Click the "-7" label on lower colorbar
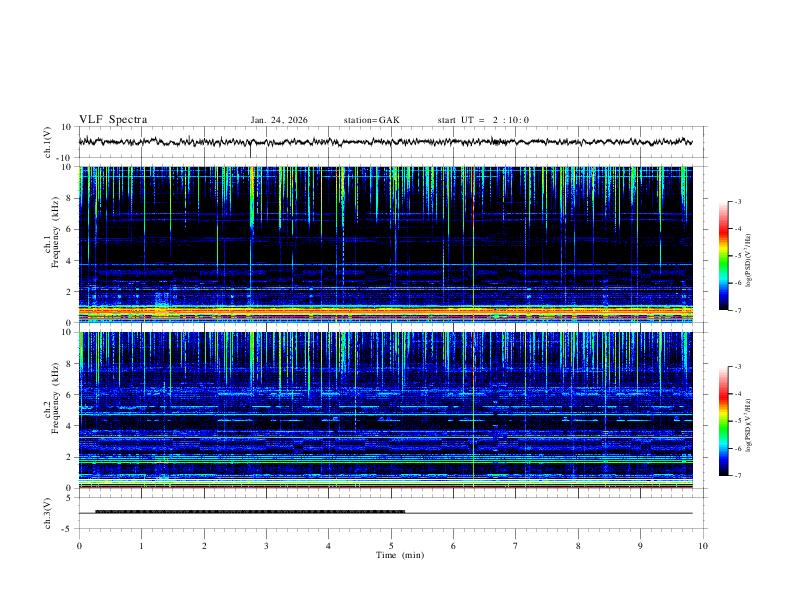The height and width of the screenshot is (612, 792). point(737,476)
